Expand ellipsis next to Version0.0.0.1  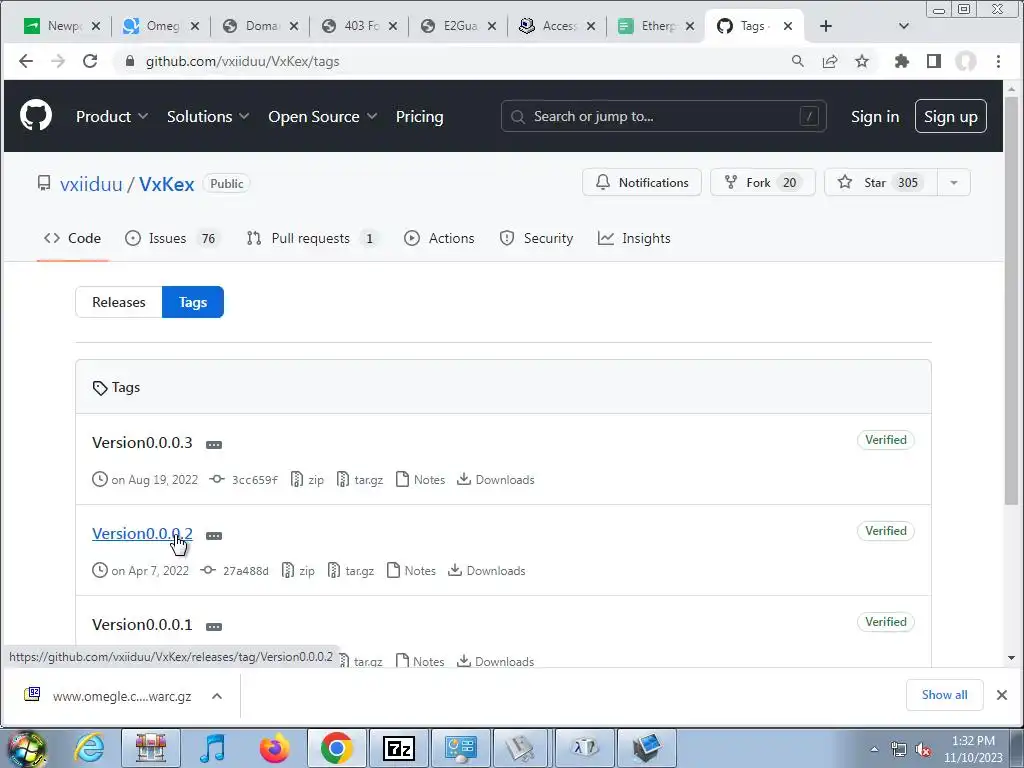(214, 626)
